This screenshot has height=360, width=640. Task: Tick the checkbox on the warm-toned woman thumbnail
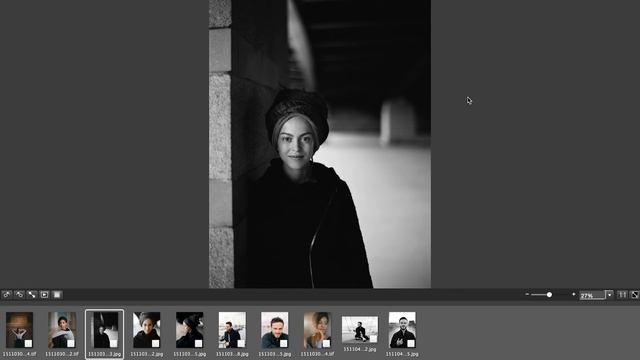click(x=326, y=343)
